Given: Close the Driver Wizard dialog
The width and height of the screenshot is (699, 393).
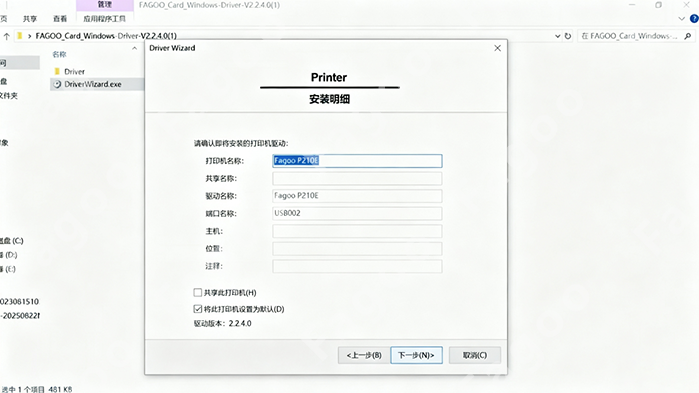Looking at the screenshot, I should (x=498, y=48).
